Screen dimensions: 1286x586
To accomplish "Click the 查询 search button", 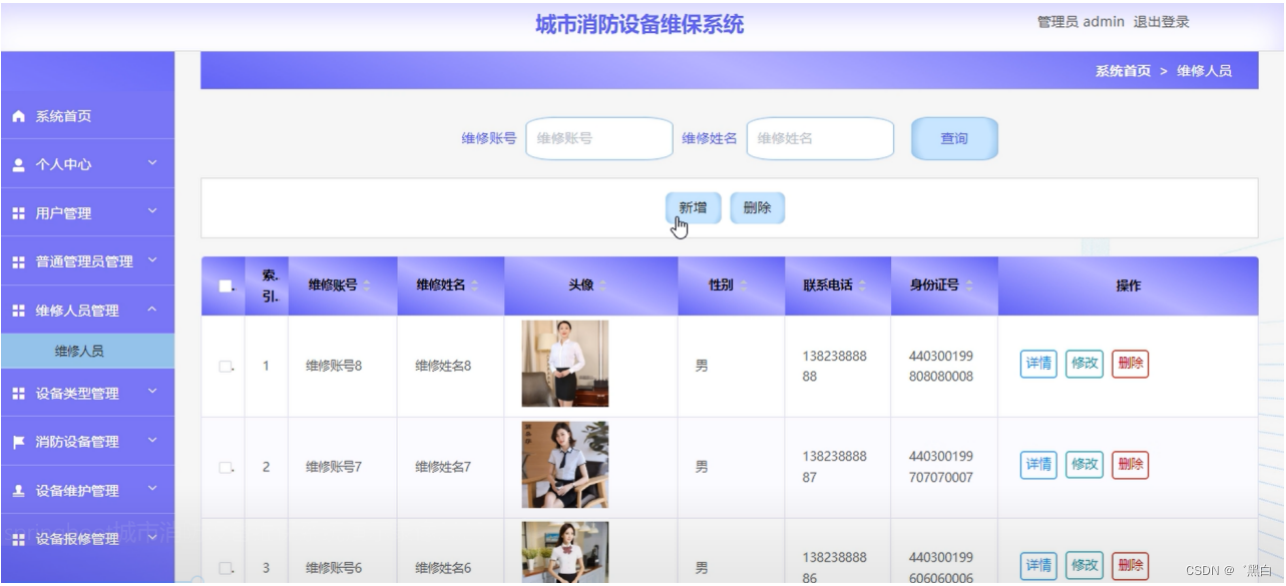I will click(954, 139).
